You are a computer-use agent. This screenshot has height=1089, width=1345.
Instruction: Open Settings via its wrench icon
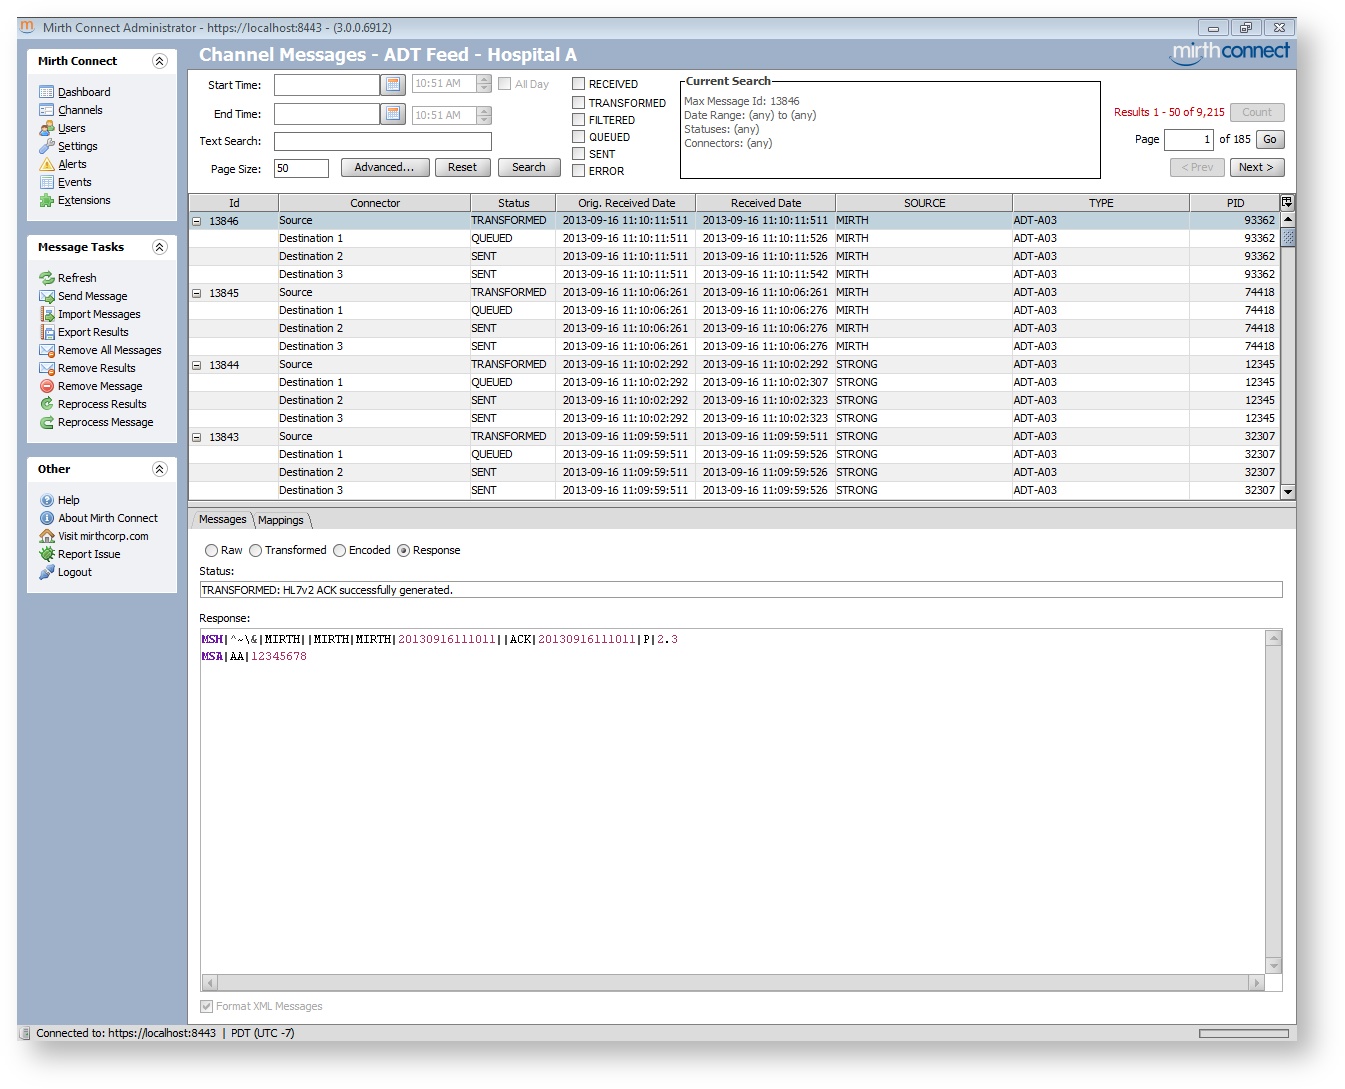click(46, 146)
